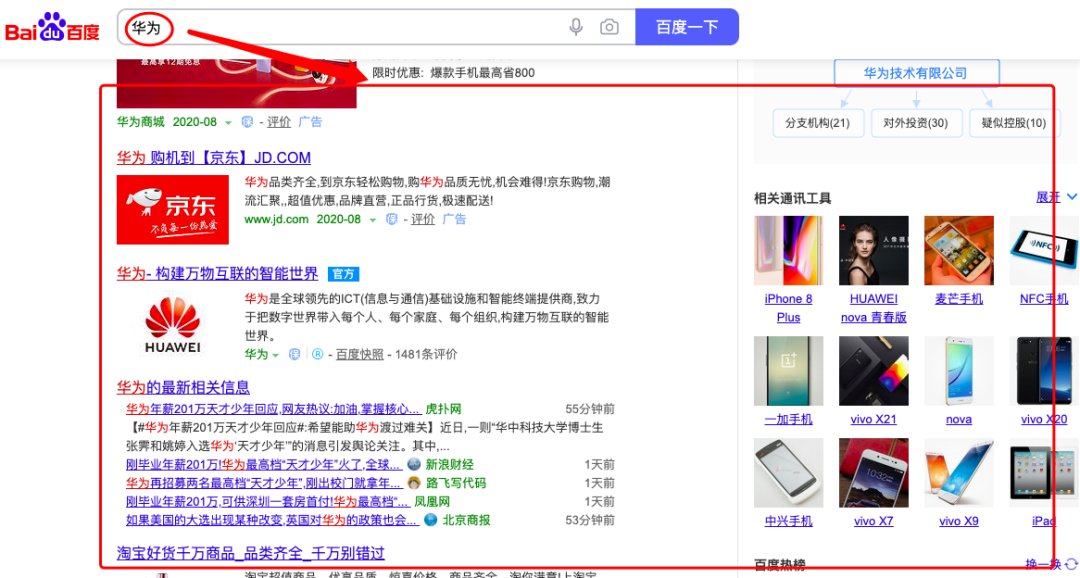The width and height of the screenshot is (1080, 578).
Task: Open the vivo X7 text link
Action: click(x=873, y=521)
